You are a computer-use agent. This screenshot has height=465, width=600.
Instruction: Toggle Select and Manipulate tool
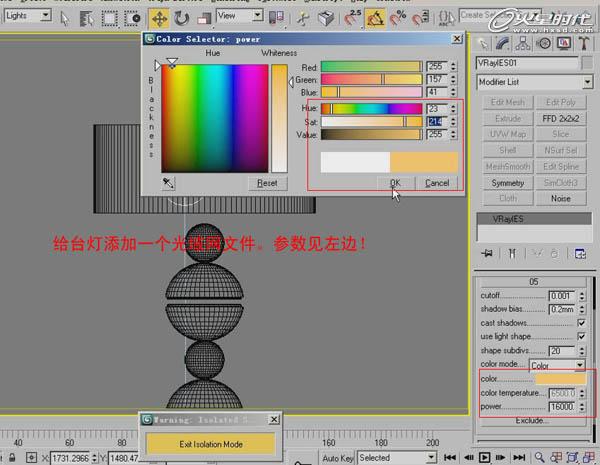click(x=303, y=18)
